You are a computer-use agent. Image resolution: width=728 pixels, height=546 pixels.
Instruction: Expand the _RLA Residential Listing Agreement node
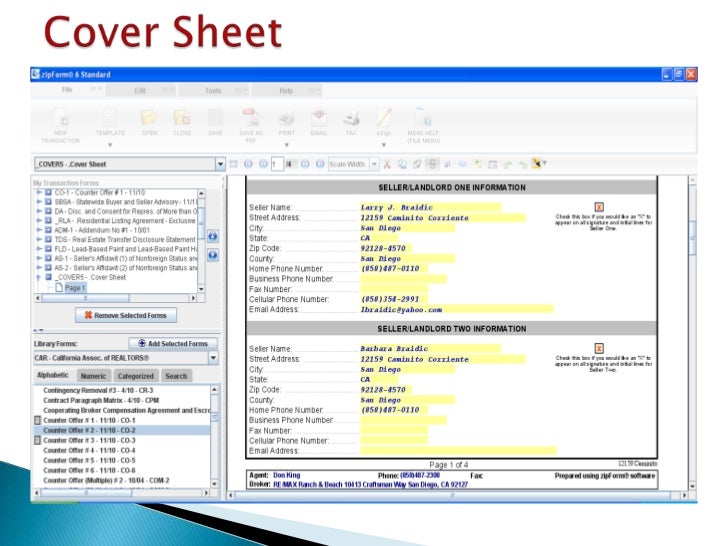(x=39, y=221)
